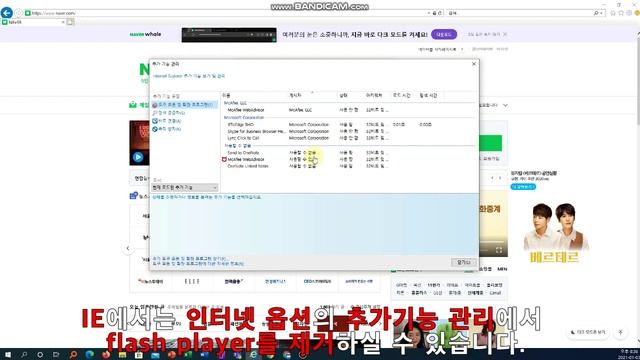Open Learn more about toolbars and extensions link
The width and height of the screenshot is (640, 360).
198,264
